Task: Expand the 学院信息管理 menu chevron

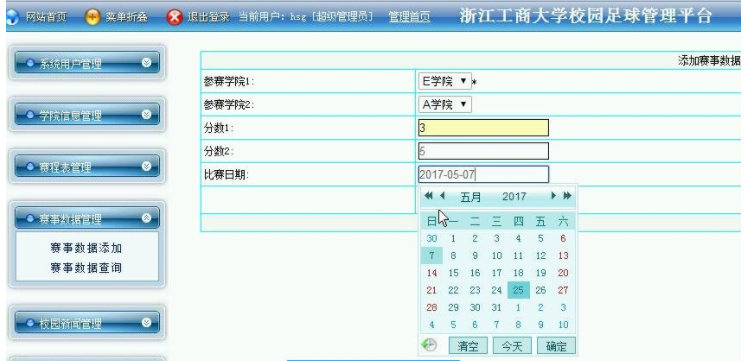Action: click(x=147, y=114)
